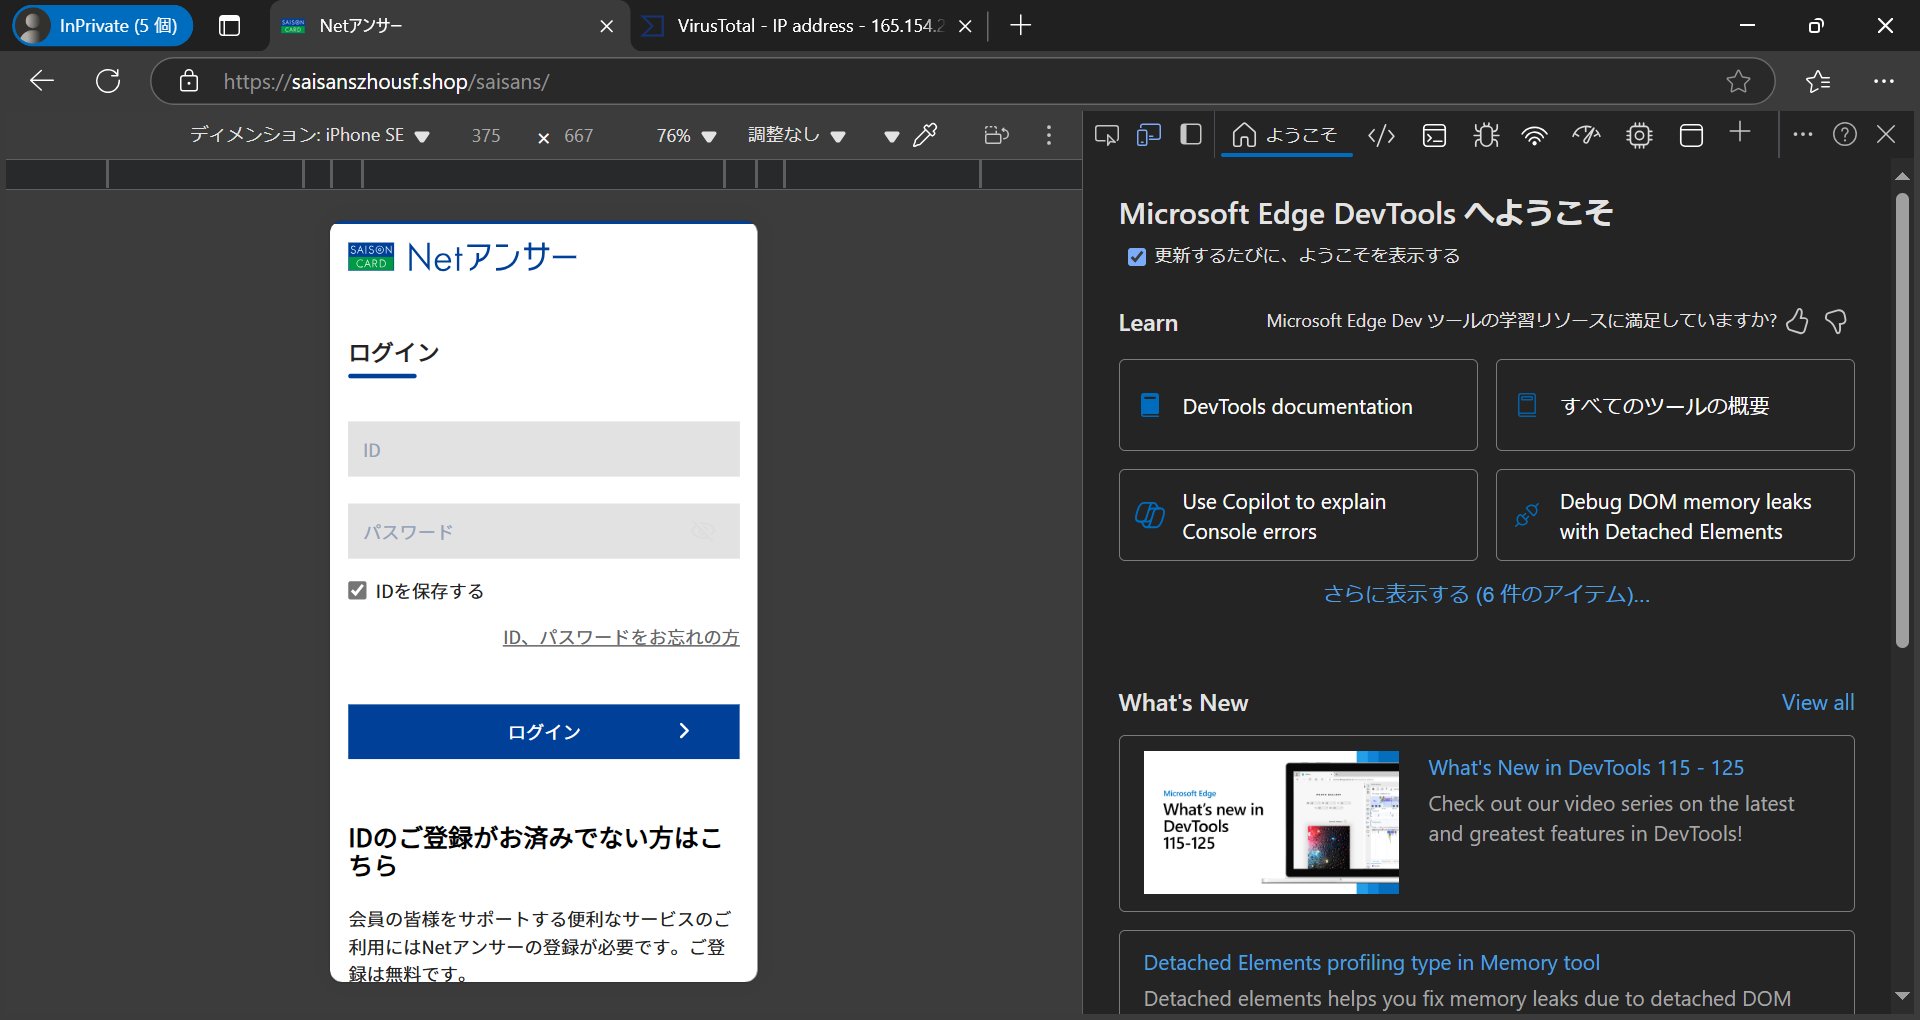Click the InPrivate profile button
Image resolution: width=1920 pixels, height=1020 pixels.
point(102,26)
